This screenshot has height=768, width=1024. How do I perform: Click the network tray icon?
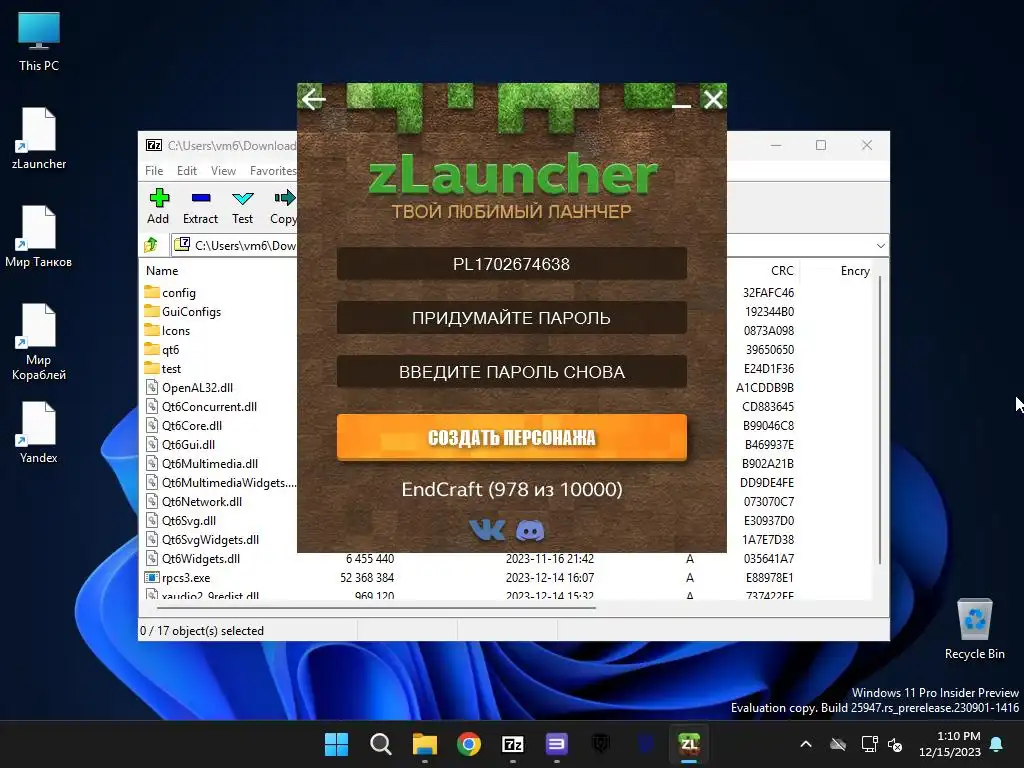click(869, 744)
